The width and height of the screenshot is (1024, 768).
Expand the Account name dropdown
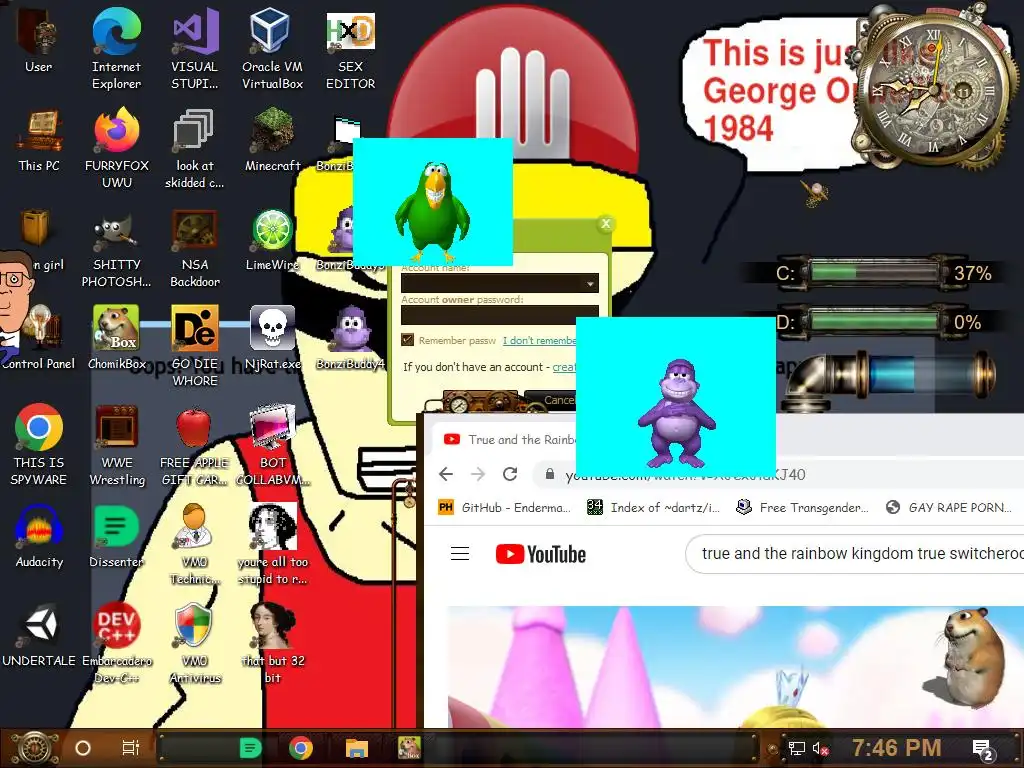[x=590, y=283]
